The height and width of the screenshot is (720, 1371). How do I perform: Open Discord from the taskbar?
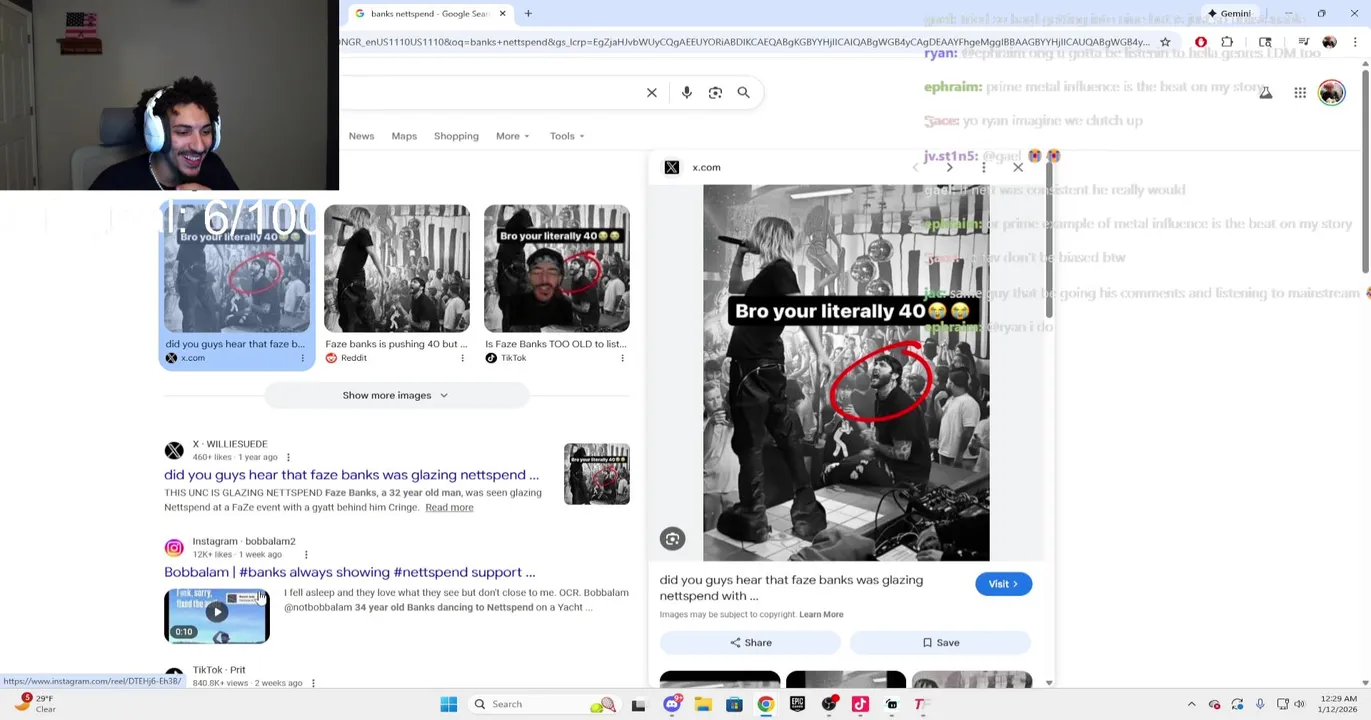pos(672,704)
